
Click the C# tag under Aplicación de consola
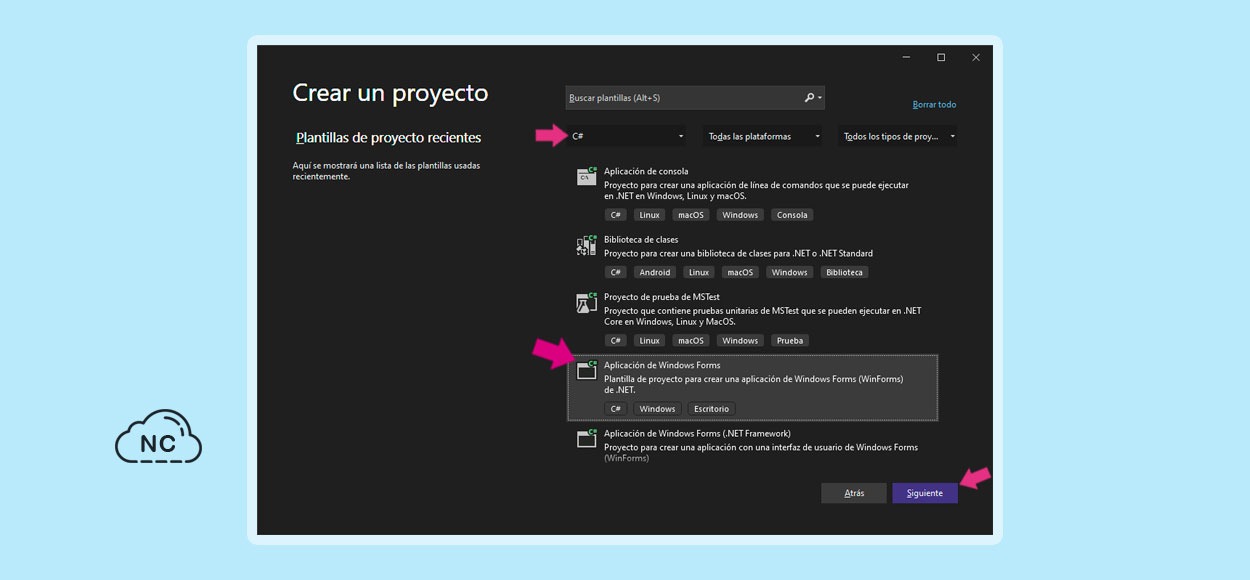click(x=616, y=215)
